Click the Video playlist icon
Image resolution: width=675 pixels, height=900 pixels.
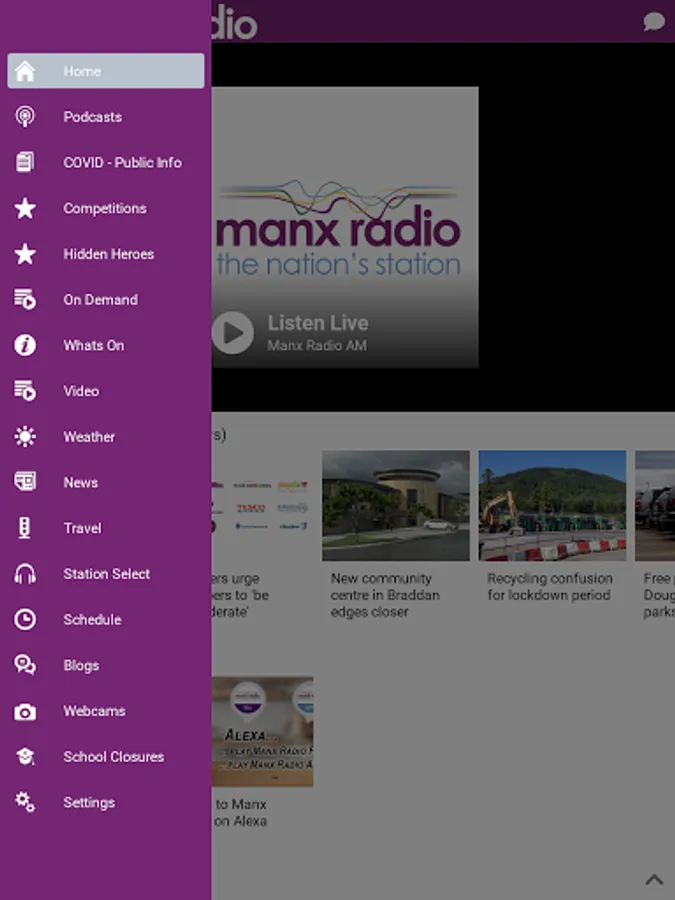25,391
